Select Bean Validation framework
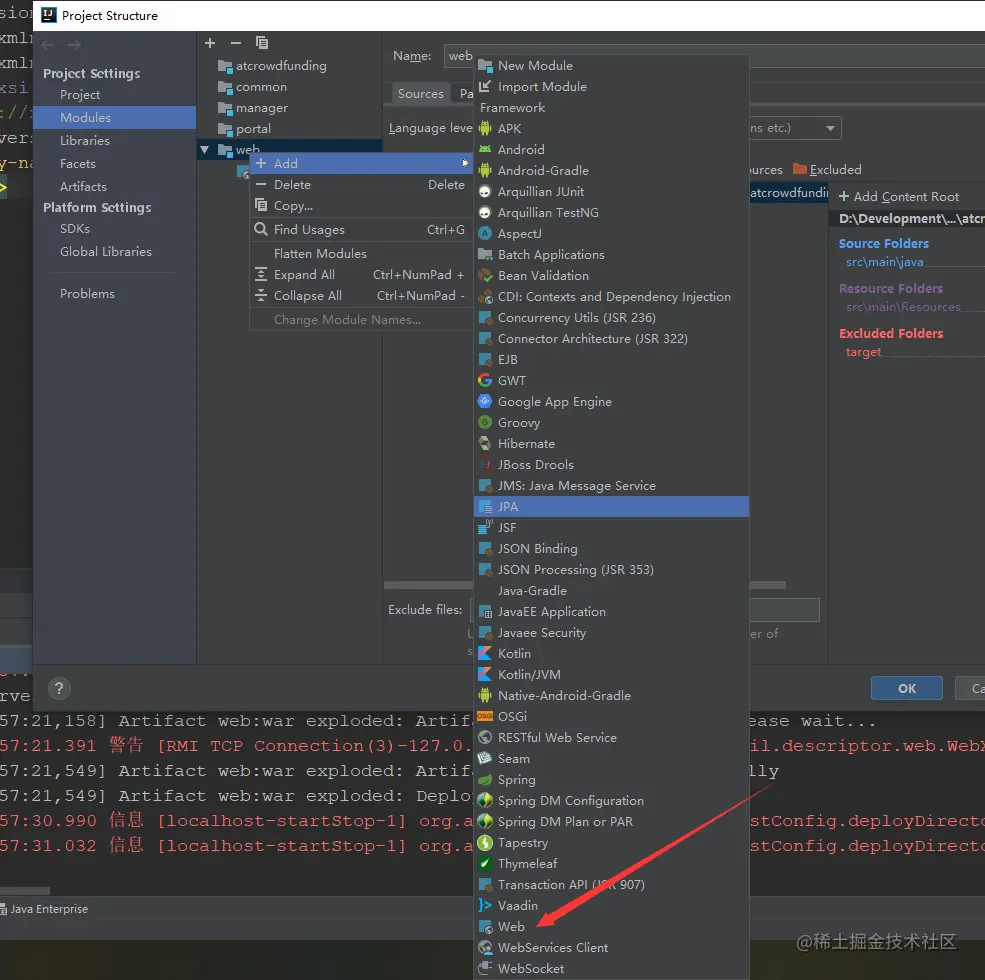The height and width of the screenshot is (980, 985). point(611,276)
